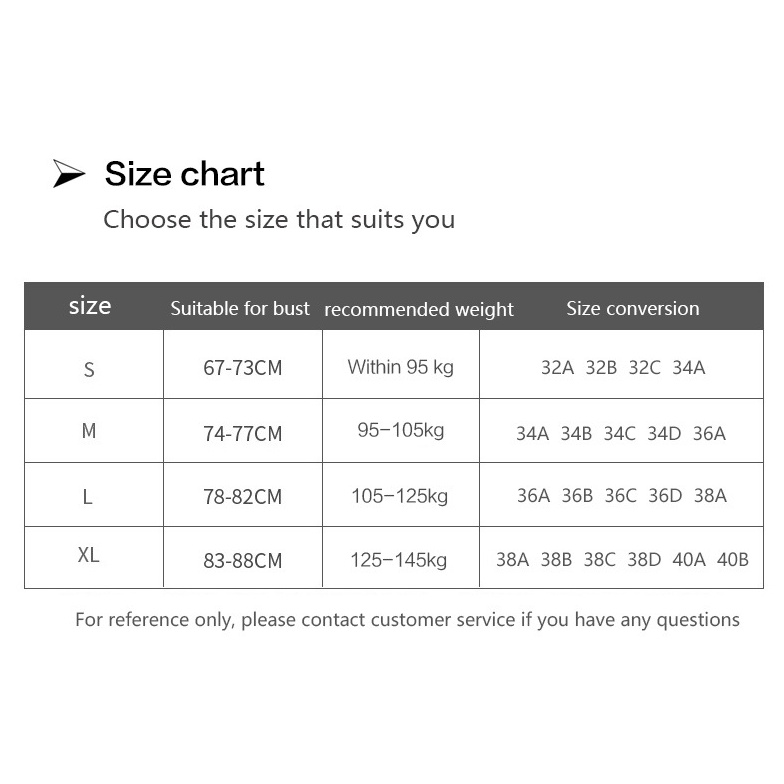The width and height of the screenshot is (784, 784).
Task: Click the 67-73CM bust cell
Action: 242,368
